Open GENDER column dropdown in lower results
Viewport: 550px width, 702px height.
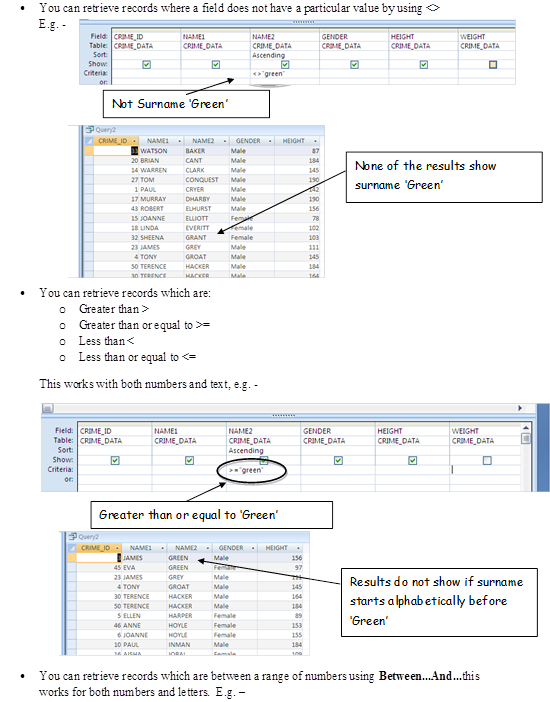pos(253,548)
